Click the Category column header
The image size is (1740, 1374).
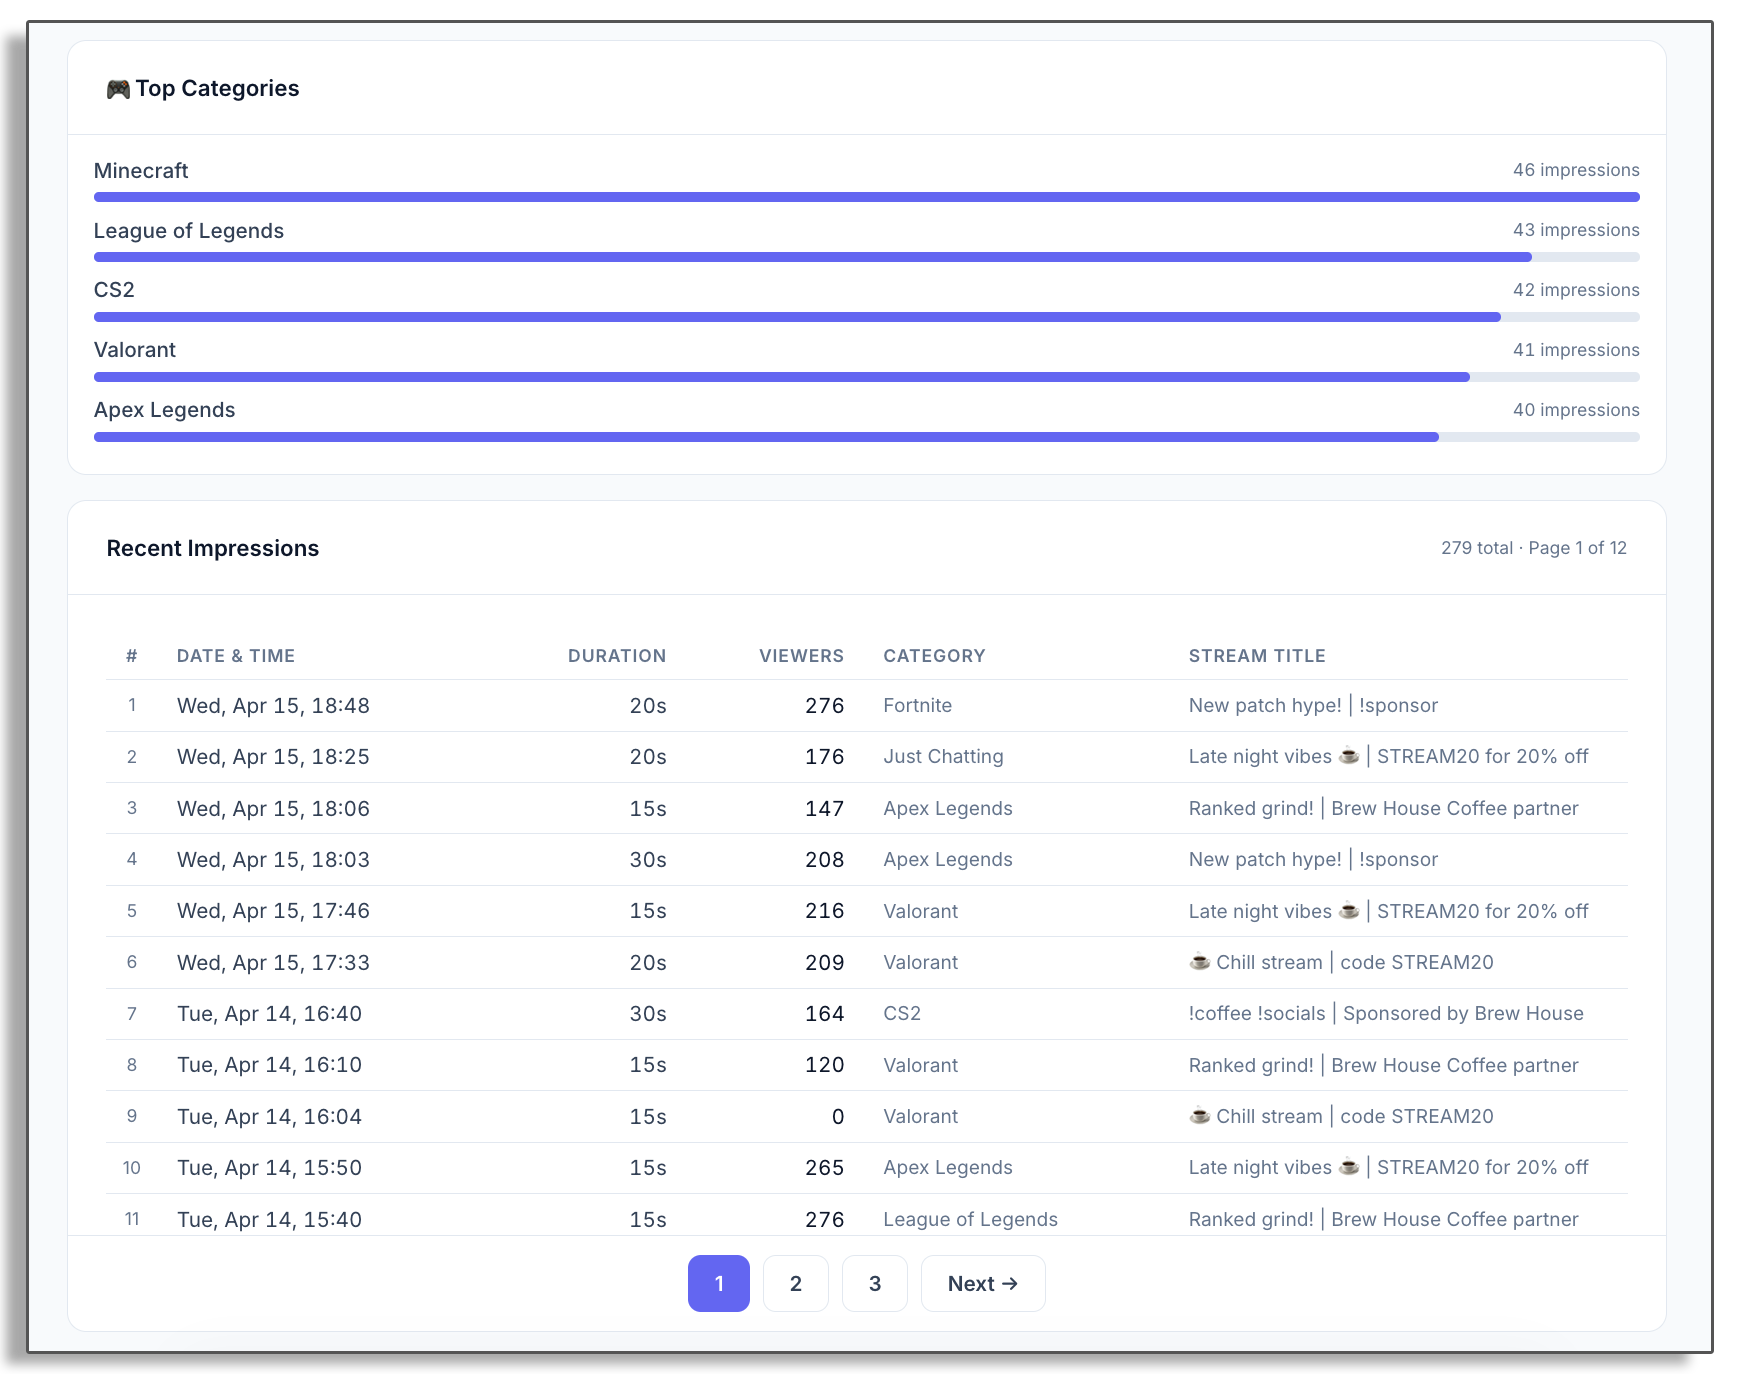click(x=934, y=656)
